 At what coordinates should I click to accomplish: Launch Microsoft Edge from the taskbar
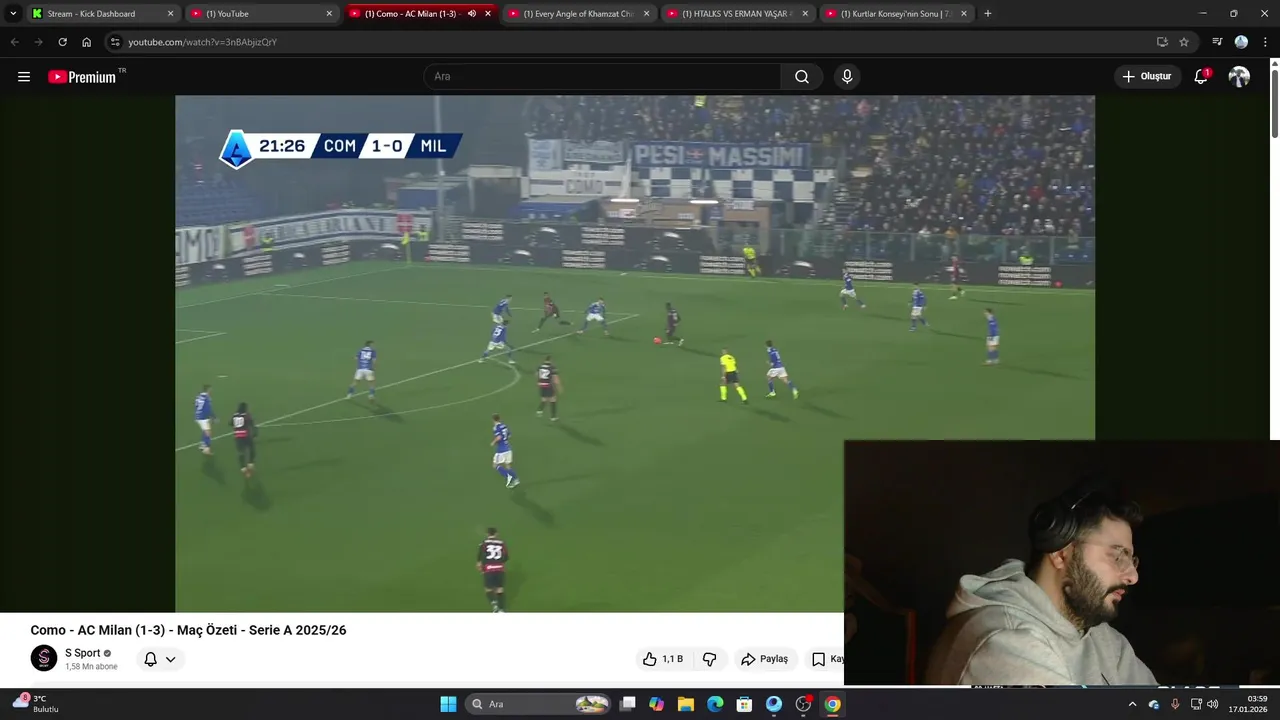pos(715,704)
